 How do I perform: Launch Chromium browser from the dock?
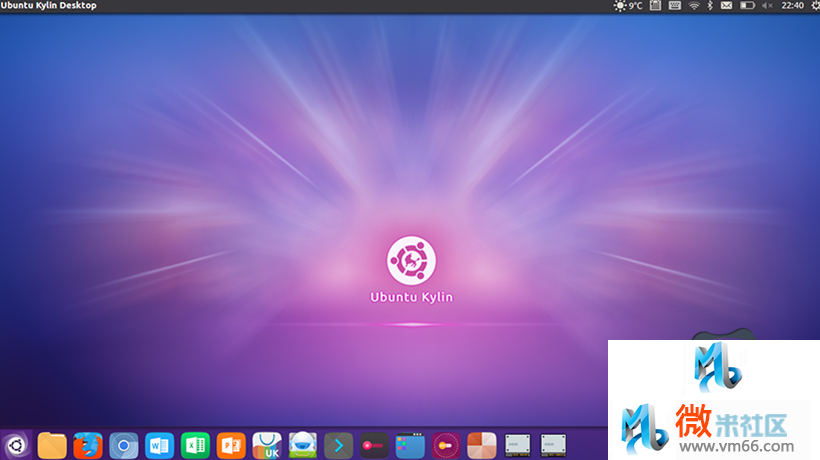point(123,446)
